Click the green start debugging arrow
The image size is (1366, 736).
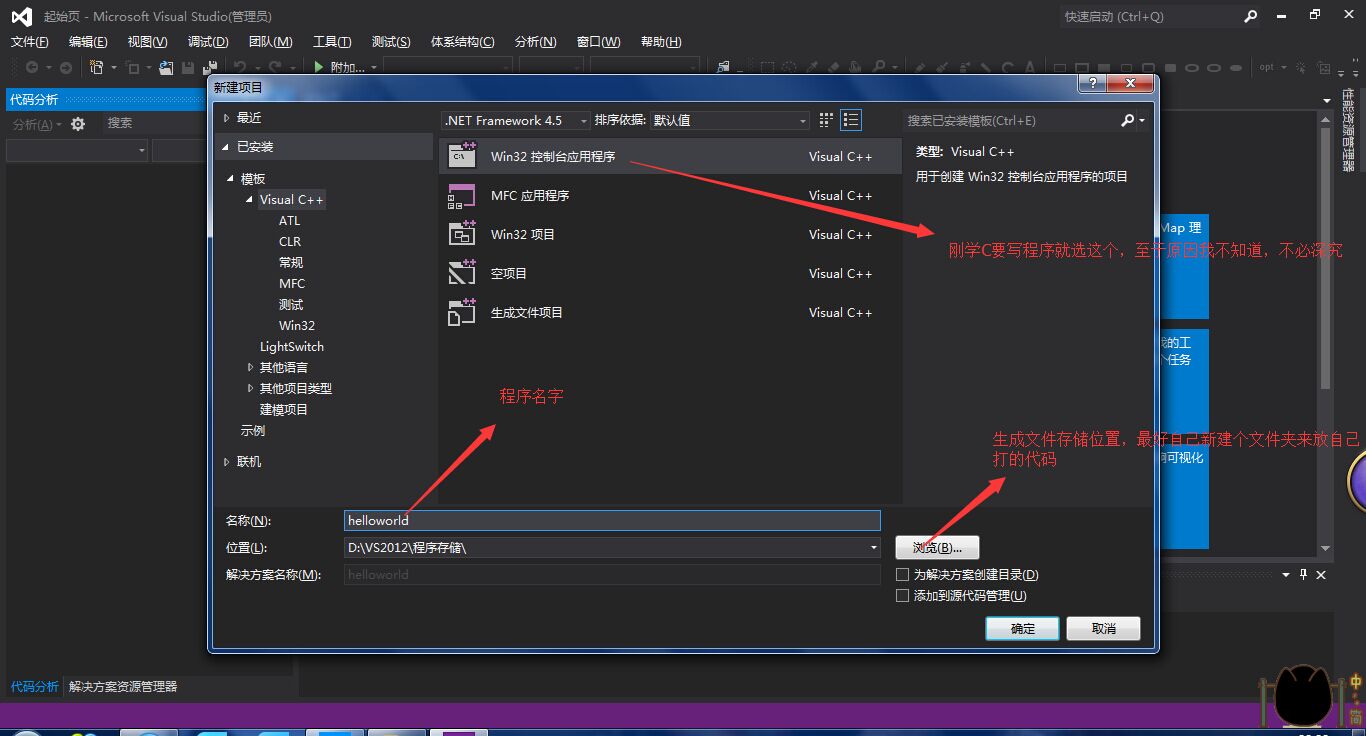click(319, 67)
